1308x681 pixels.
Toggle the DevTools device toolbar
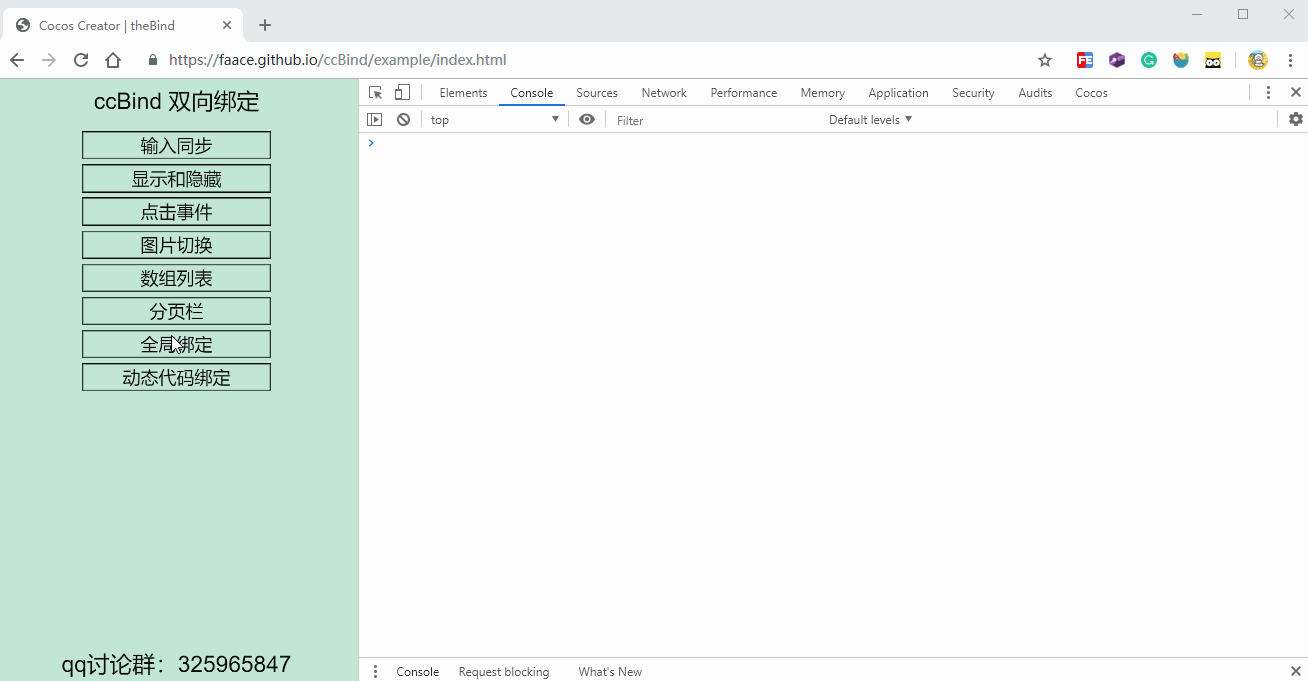(x=402, y=92)
